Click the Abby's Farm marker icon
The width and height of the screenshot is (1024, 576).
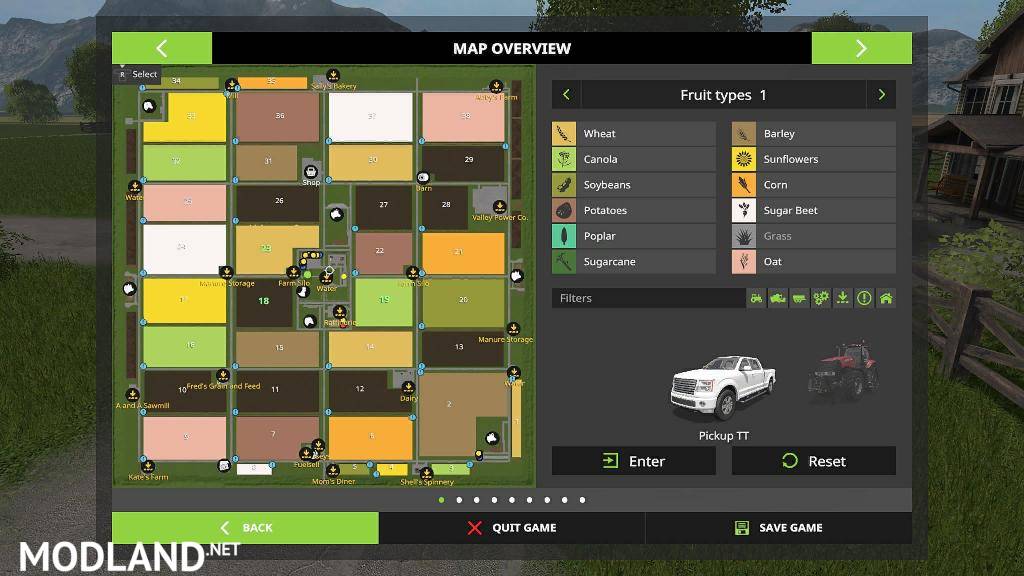(x=496, y=86)
